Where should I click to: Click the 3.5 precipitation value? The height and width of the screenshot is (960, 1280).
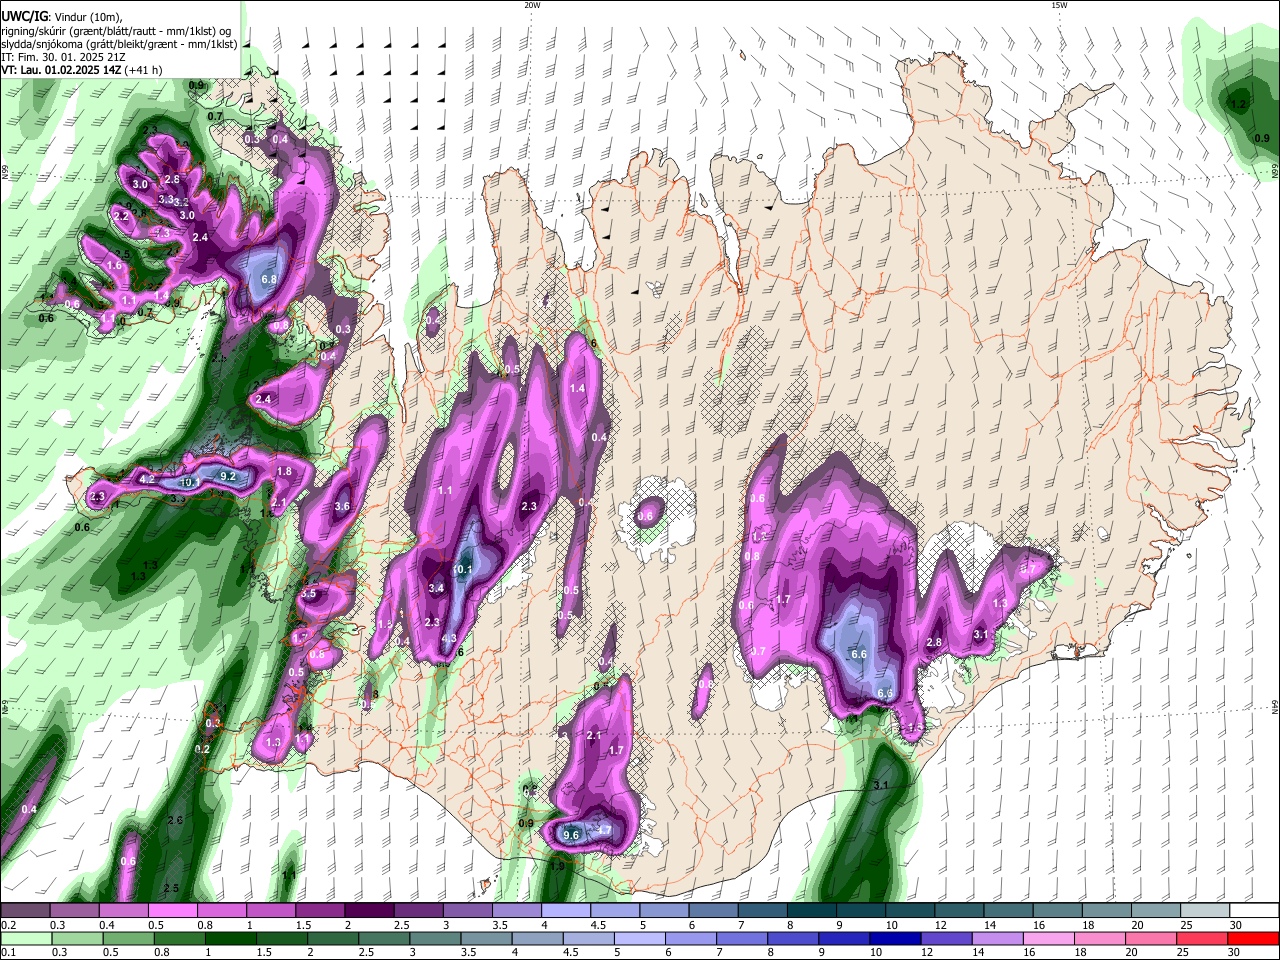[308, 594]
